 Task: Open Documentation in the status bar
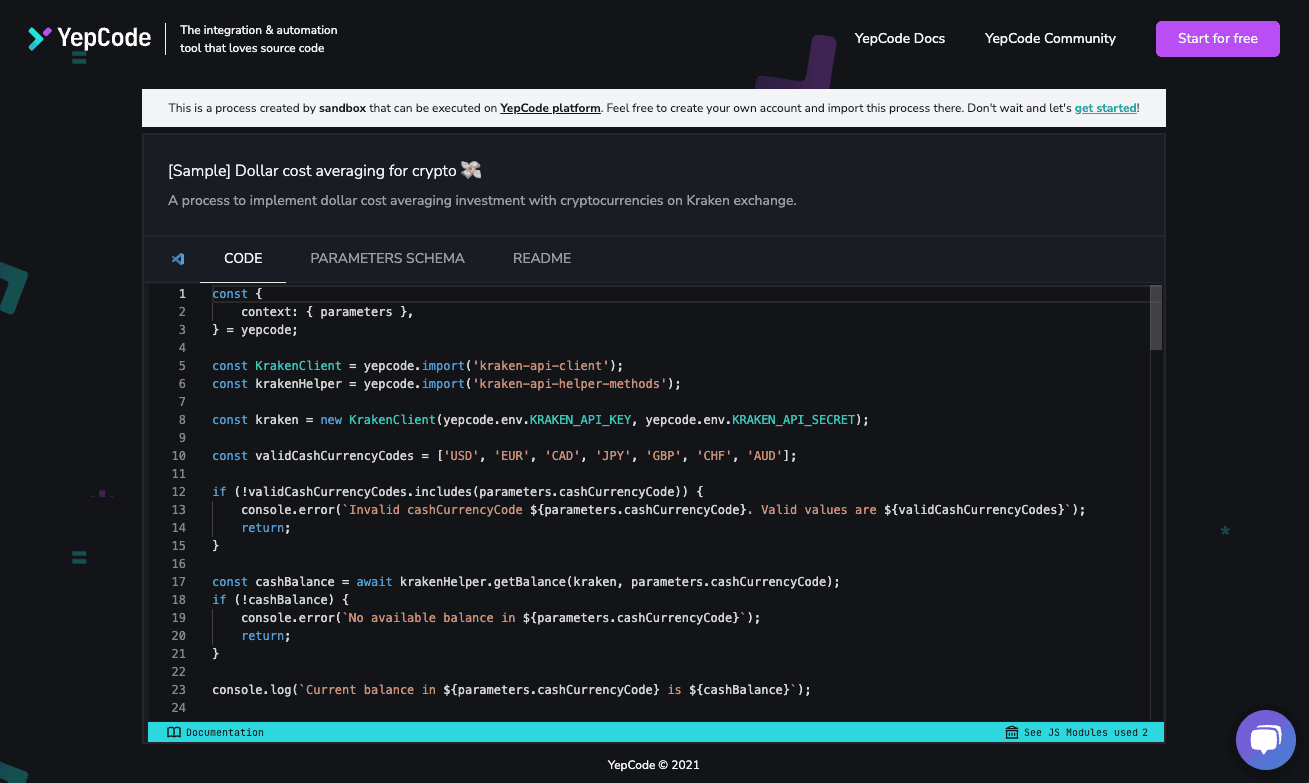click(x=216, y=732)
